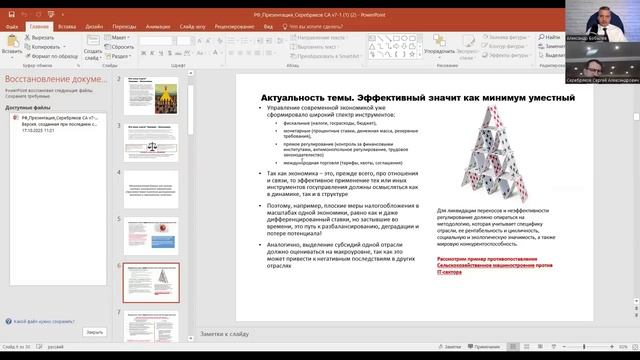Click Сбросить to reset the slide
Screen dimensions: 640x360
click(119, 47)
